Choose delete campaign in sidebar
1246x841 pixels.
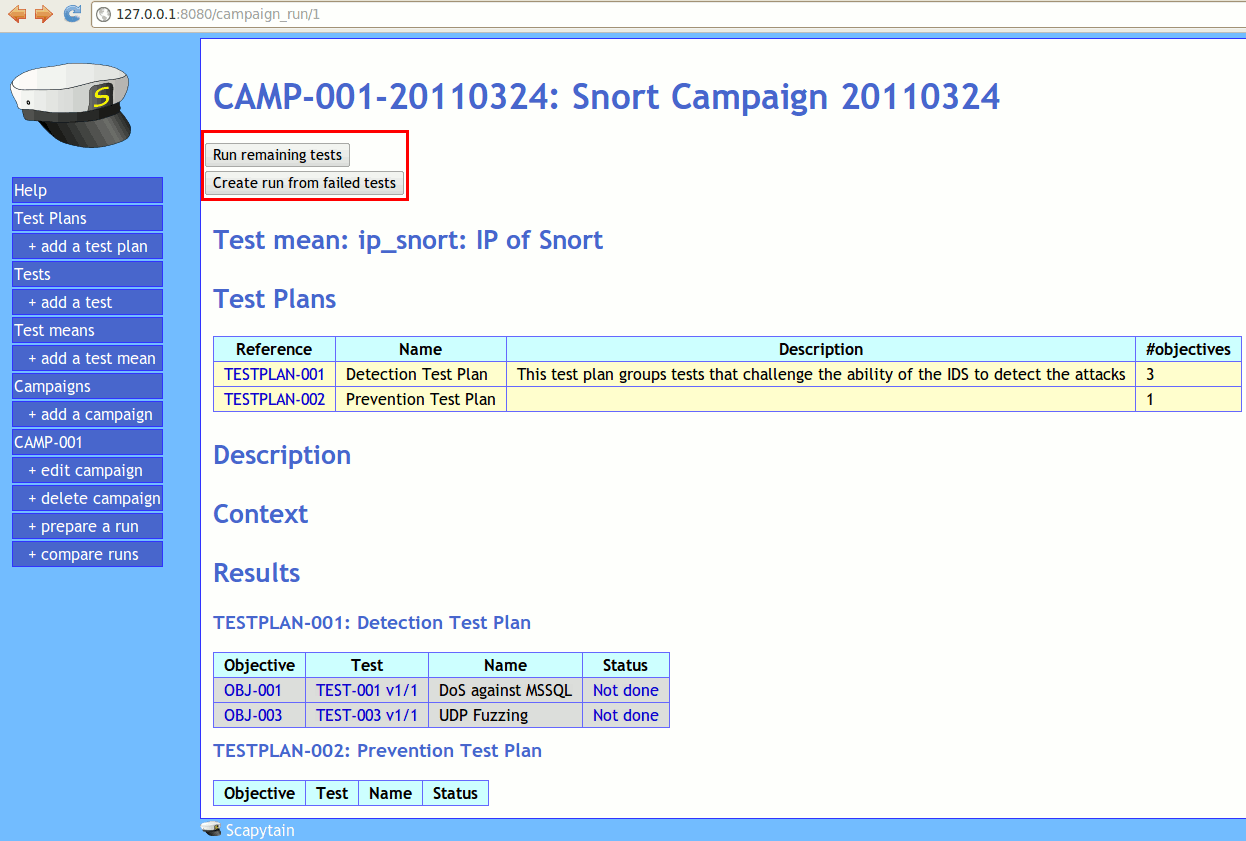(93, 498)
